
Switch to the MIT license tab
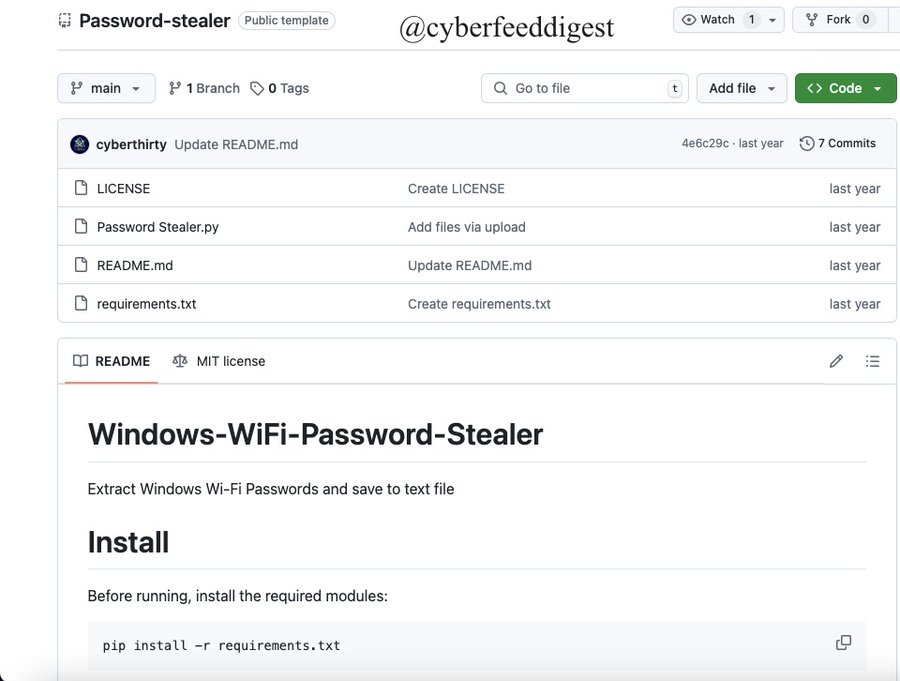tap(219, 361)
